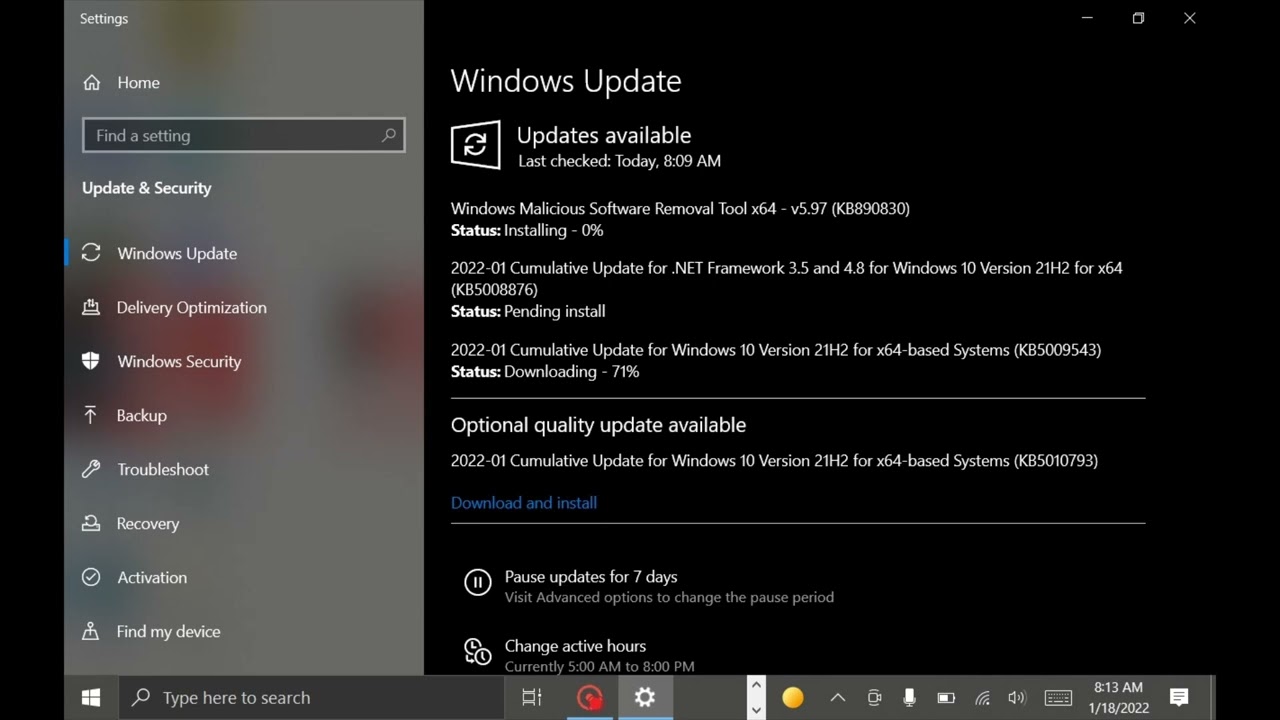
Task: Click the Cumulative Update KB5009543 entry
Action: tap(776, 350)
